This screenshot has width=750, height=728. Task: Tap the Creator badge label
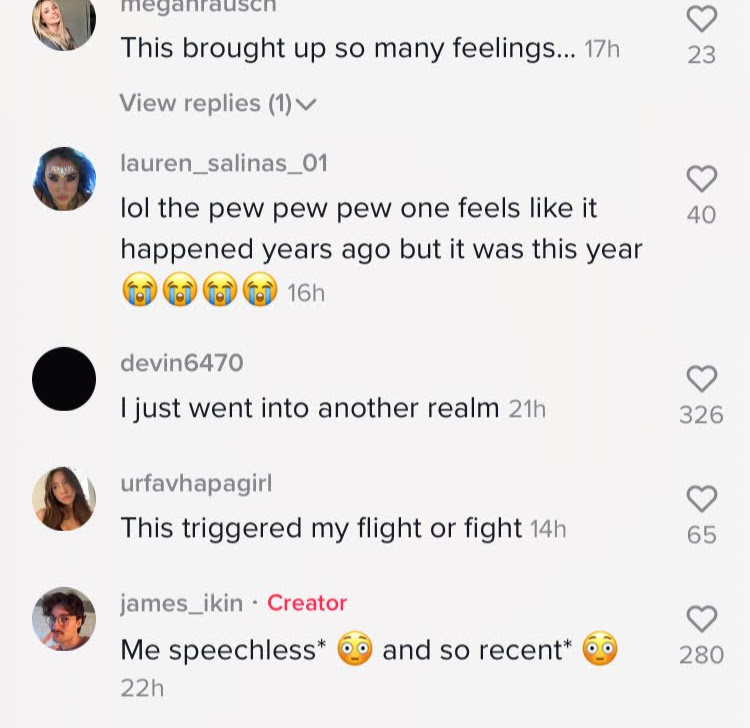(307, 603)
